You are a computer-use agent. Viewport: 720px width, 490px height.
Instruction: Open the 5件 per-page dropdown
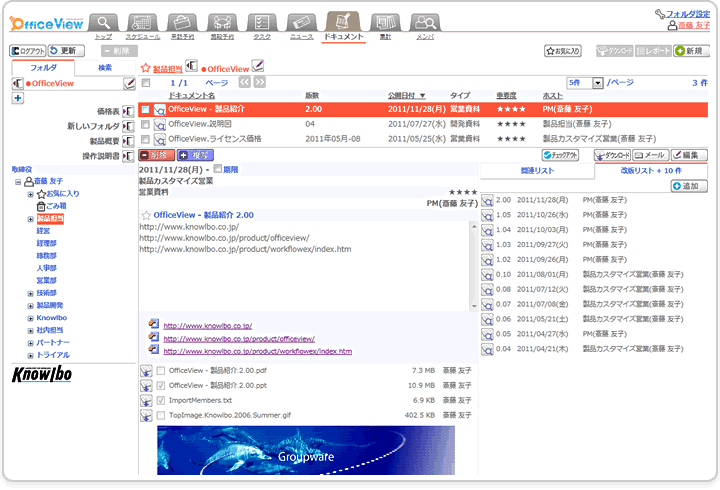click(597, 83)
